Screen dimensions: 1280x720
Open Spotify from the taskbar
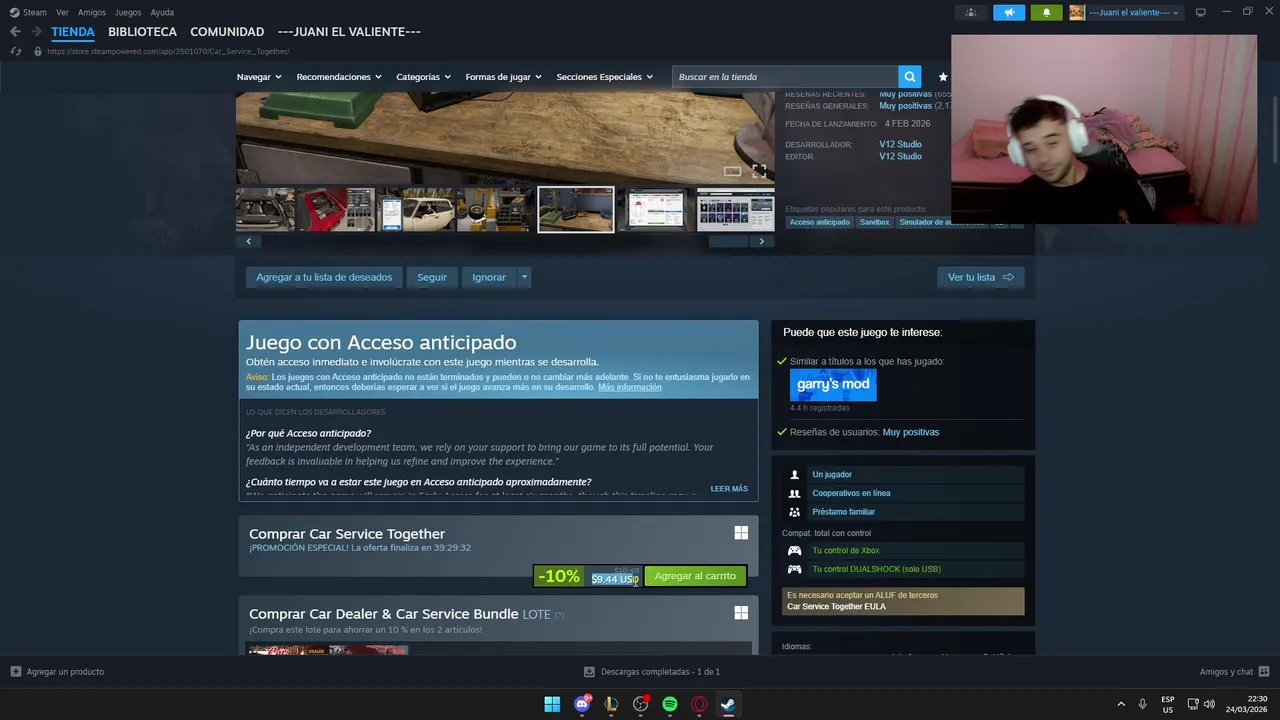(670, 704)
